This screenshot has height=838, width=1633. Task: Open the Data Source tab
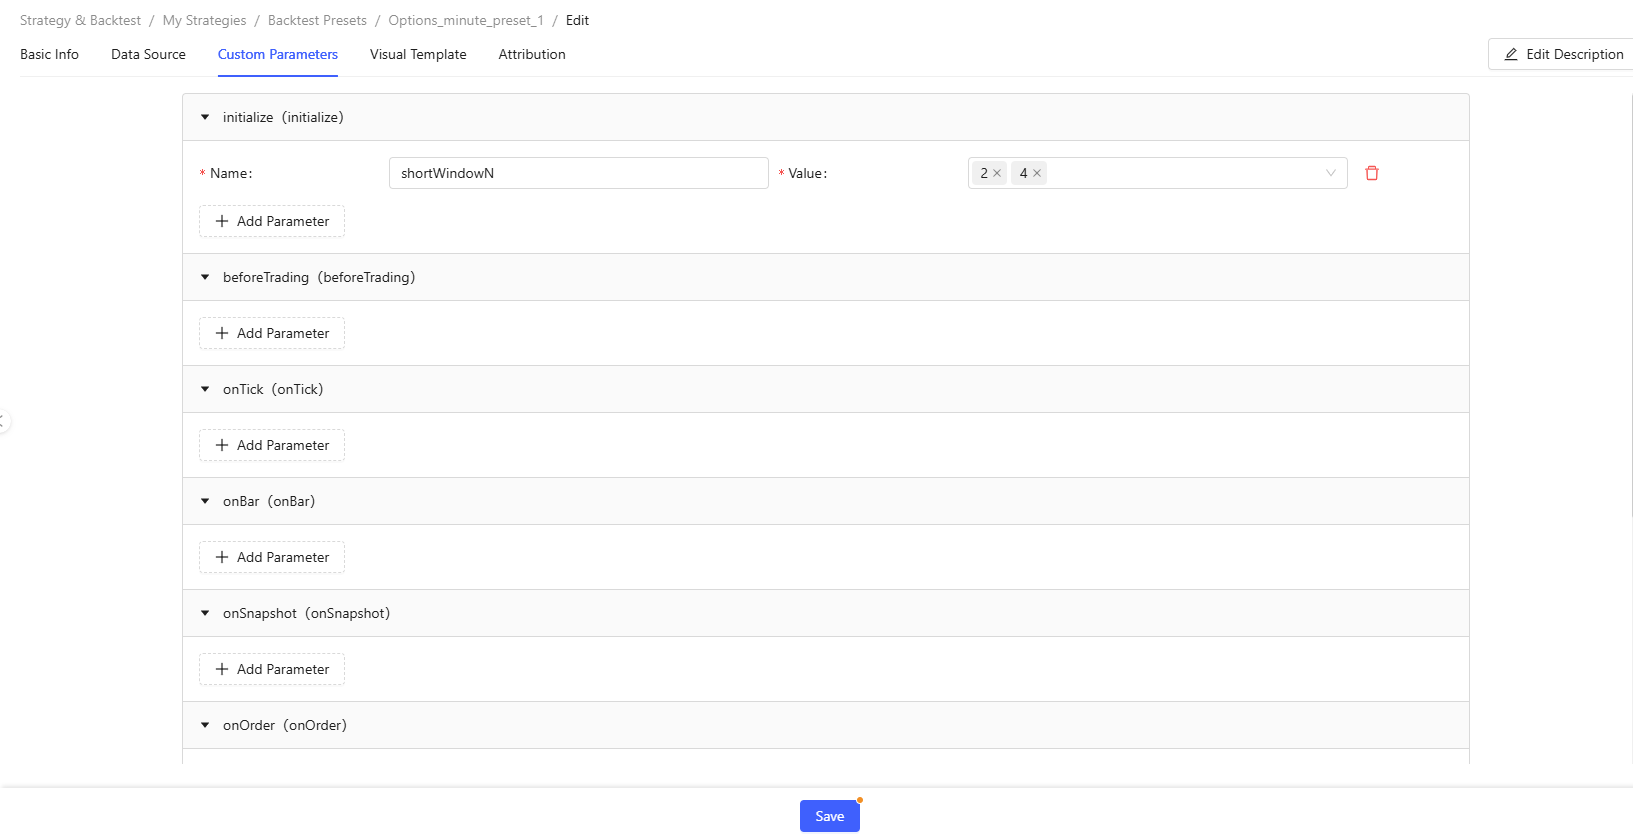click(x=148, y=55)
